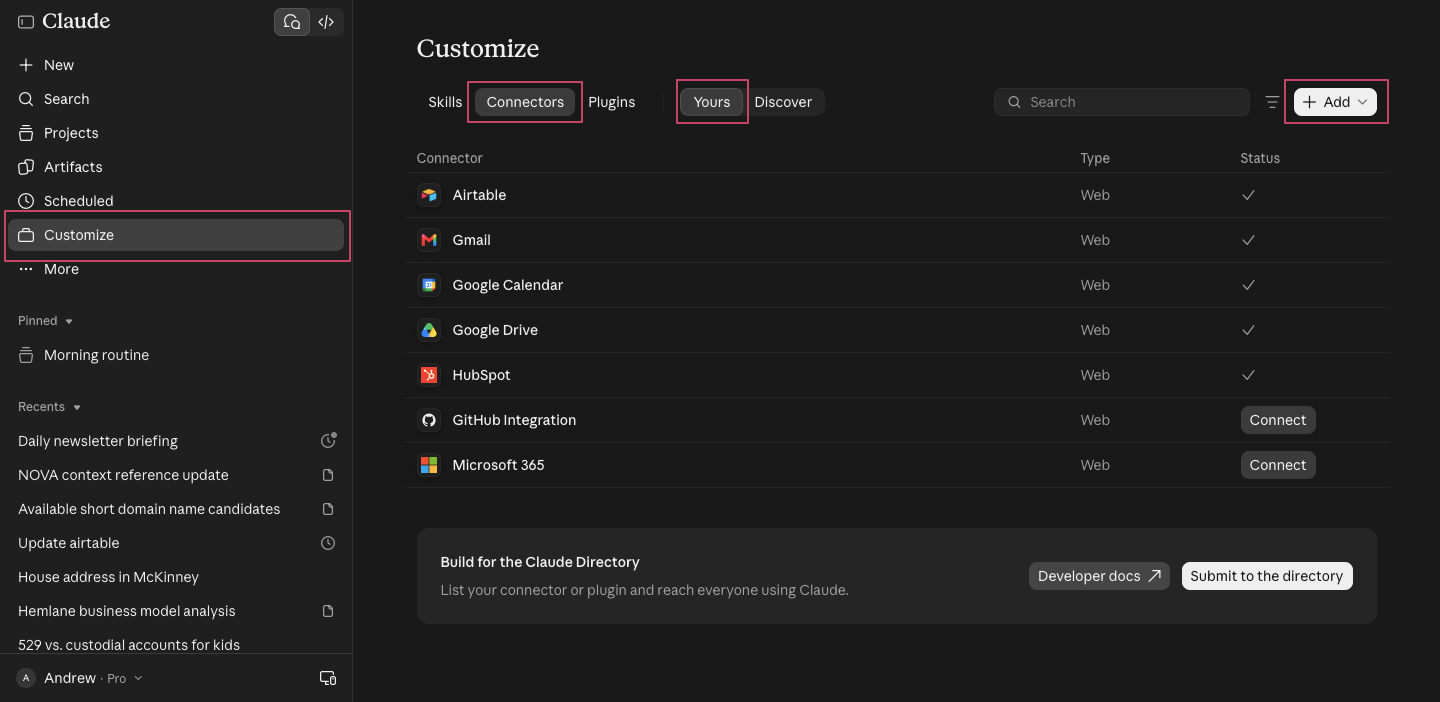The width and height of the screenshot is (1440, 702).
Task: Click document icon beside Available short domain name candidates
Action: coord(327,509)
